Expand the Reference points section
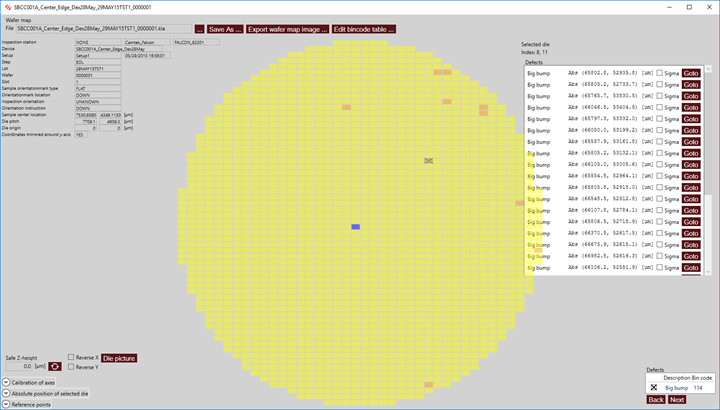Screen dimensions: 720x410 click(x=6, y=404)
